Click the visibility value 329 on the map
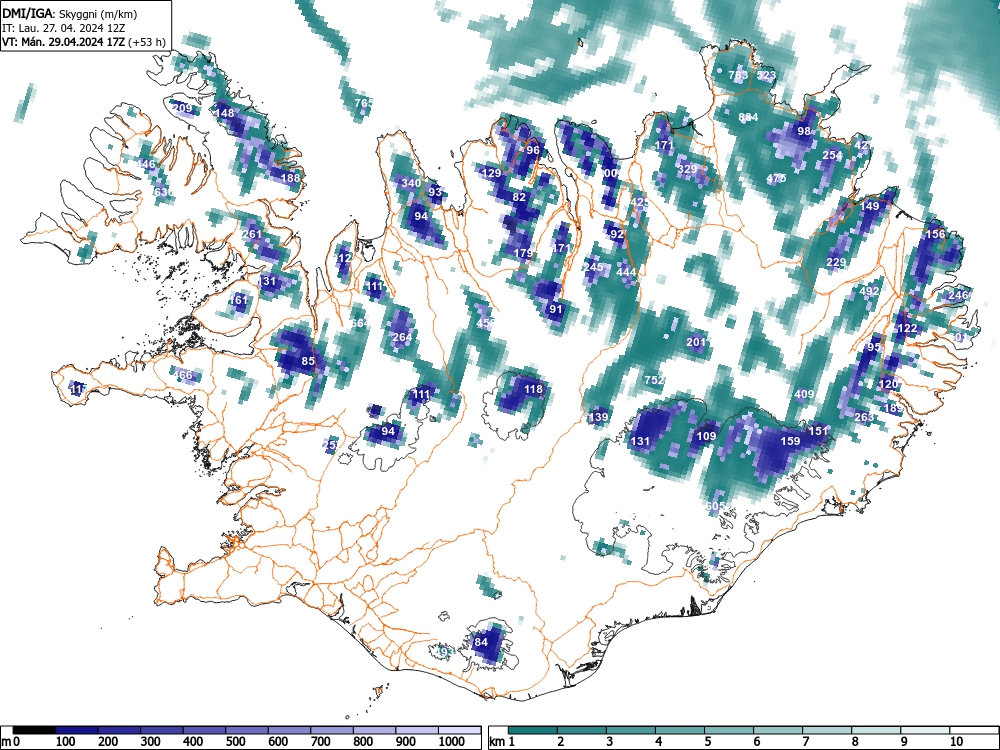The height and width of the screenshot is (750, 1000). [687, 169]
